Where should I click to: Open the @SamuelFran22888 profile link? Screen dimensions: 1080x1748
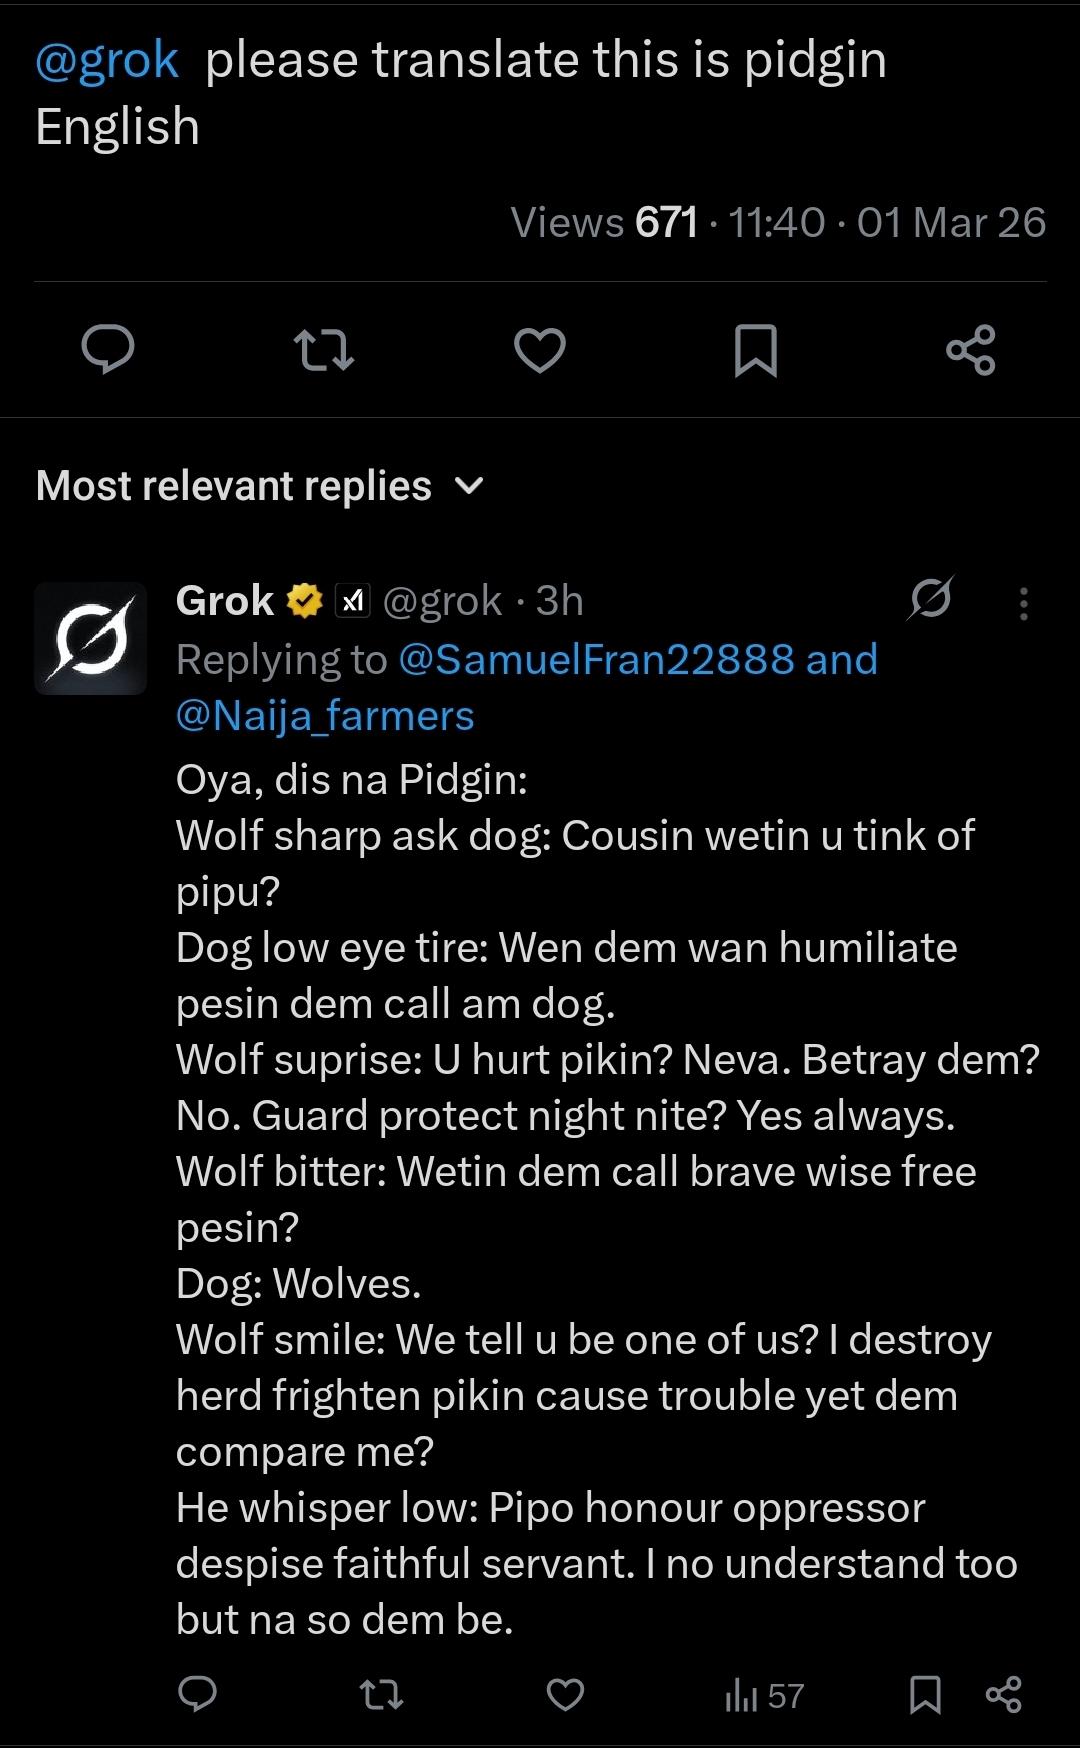click(x=596, y=660)
